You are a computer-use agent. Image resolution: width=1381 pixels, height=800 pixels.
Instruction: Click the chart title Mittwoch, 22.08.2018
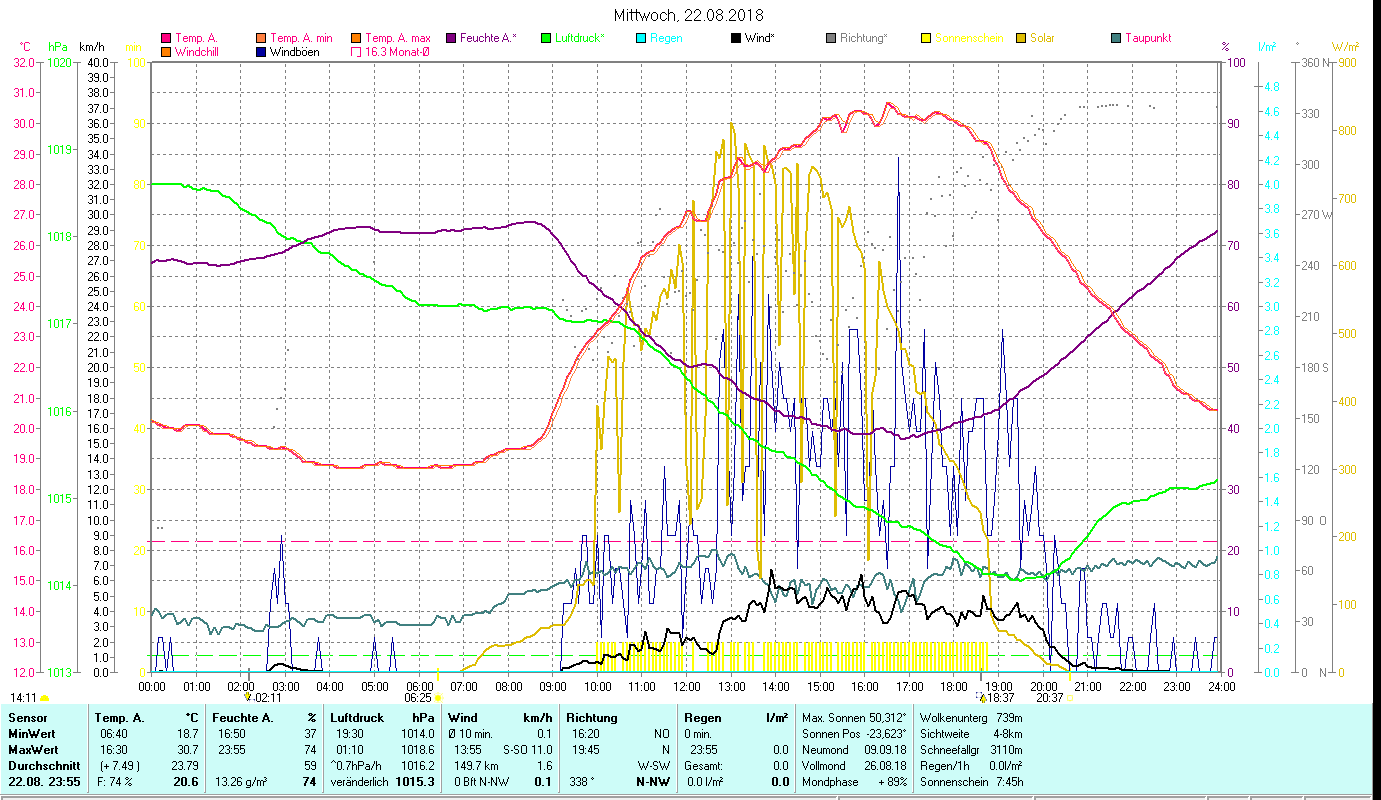[690, 15]
